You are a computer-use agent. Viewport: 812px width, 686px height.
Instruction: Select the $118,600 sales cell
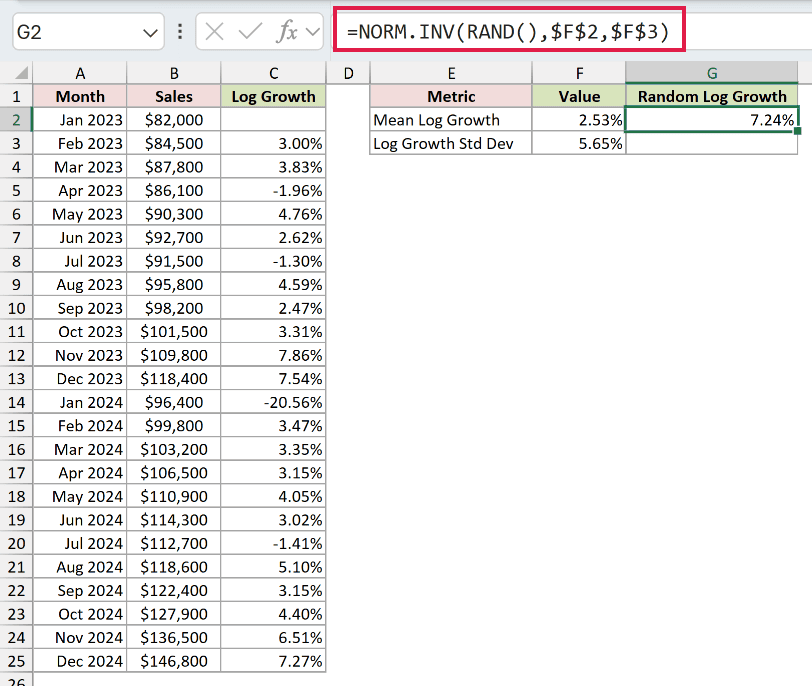click(174, 567)
